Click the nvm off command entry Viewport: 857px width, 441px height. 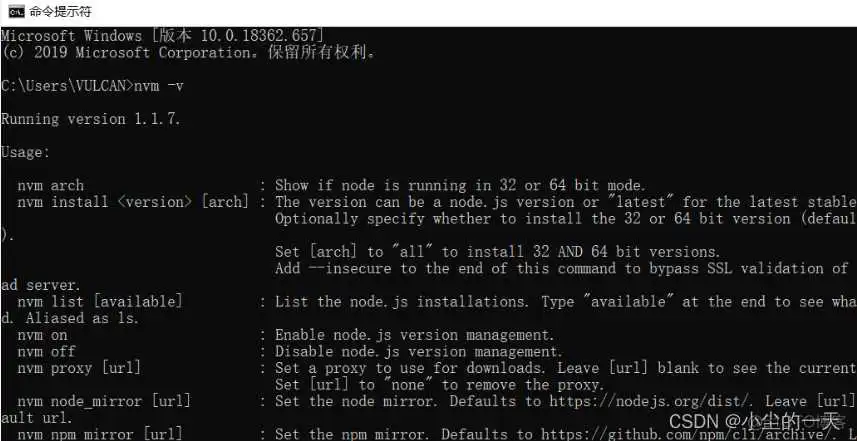pos(46,352)
